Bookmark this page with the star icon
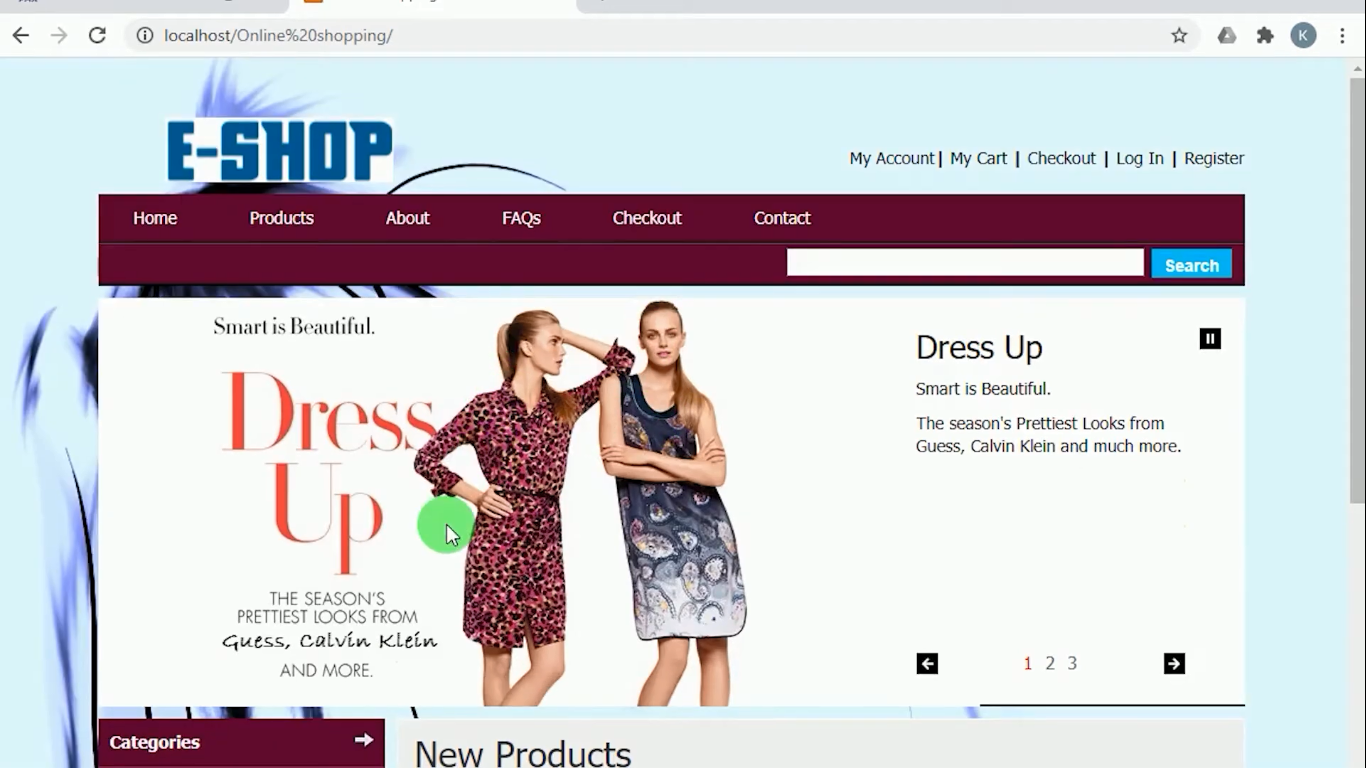The height and width of the screenshot is (768, 1366). click(x=1179, y=36)
